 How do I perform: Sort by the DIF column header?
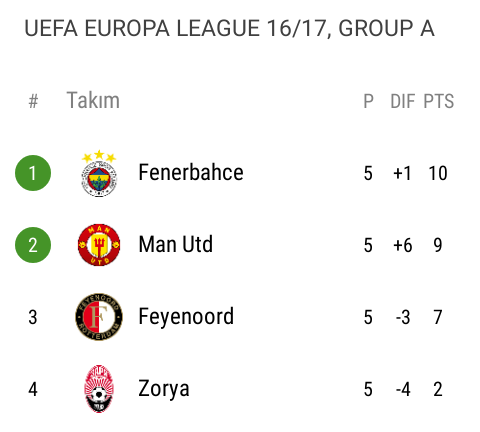[403, 101]
